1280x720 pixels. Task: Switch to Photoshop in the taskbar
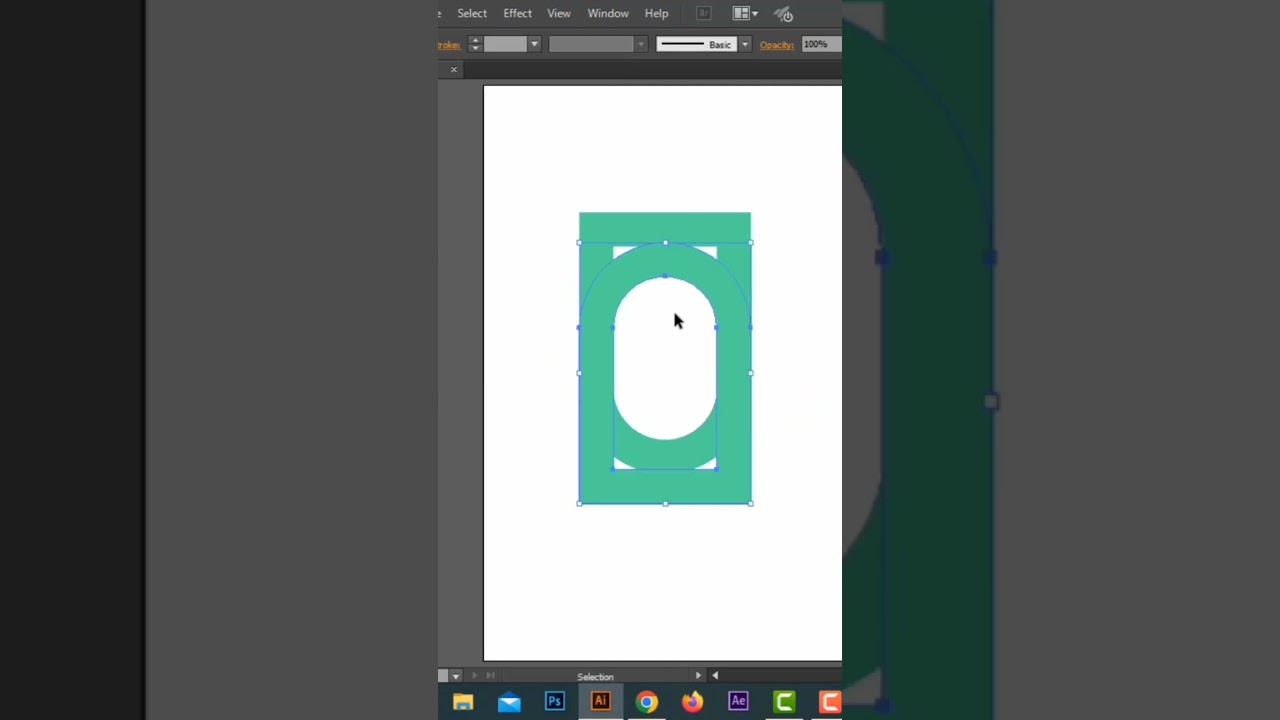[555, 702]
